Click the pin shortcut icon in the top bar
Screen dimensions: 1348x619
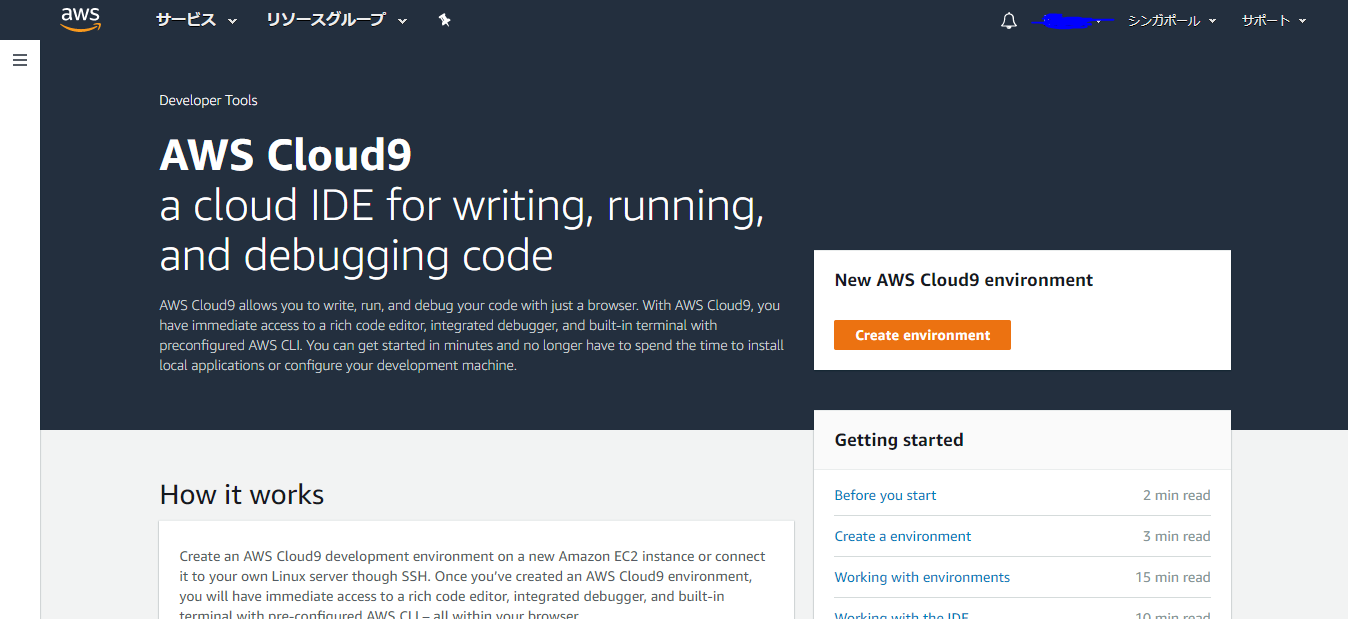point(445,20)
